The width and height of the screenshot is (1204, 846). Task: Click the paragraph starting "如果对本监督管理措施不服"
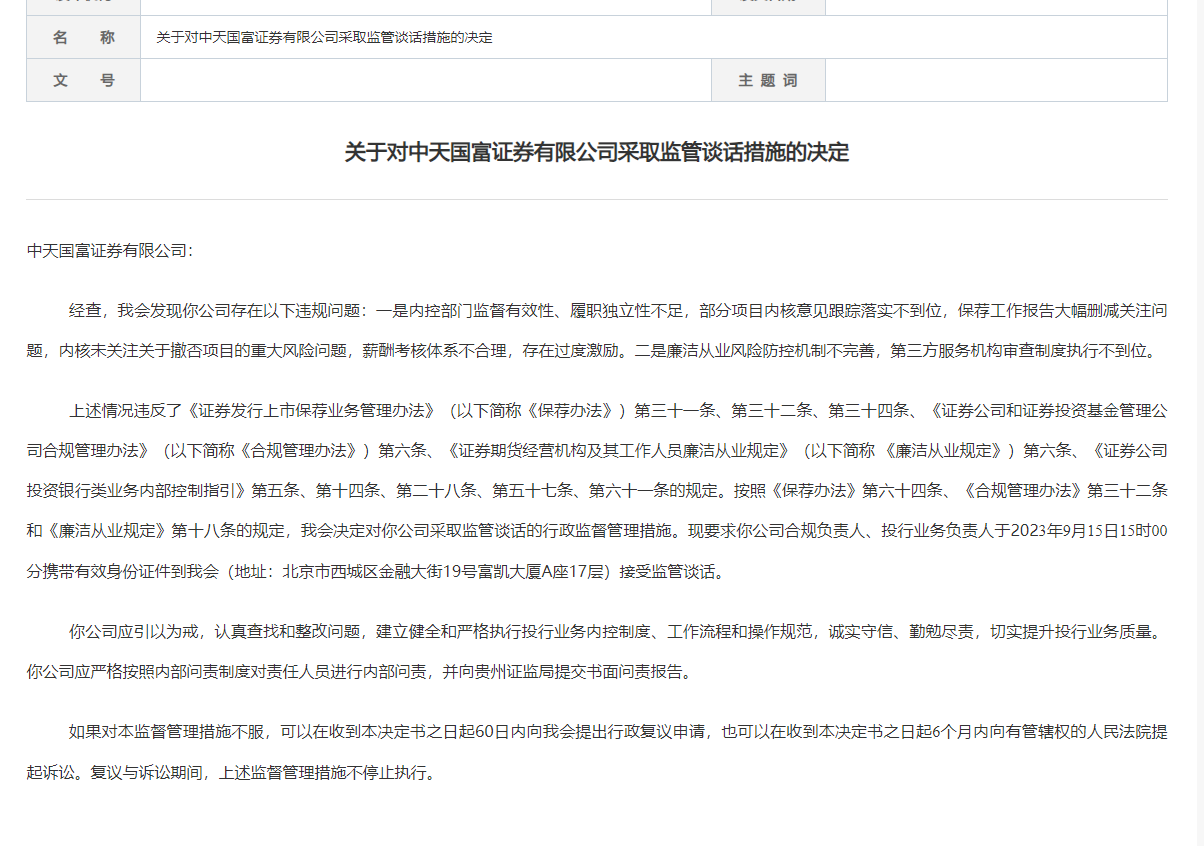tap(596, 752)
